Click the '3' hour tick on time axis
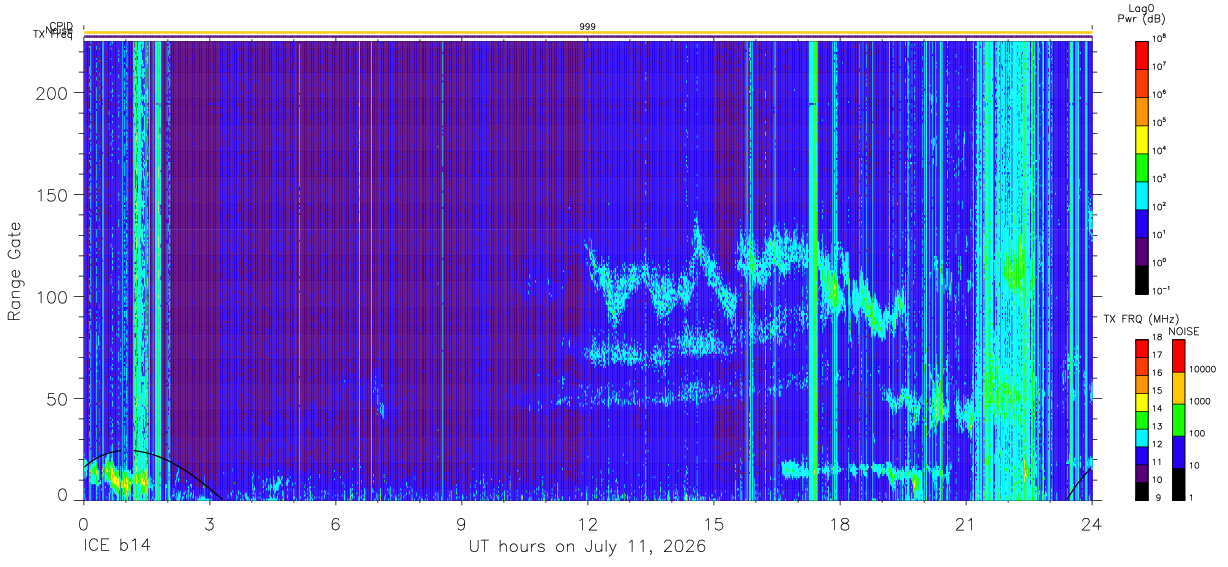 pos(210,523)
